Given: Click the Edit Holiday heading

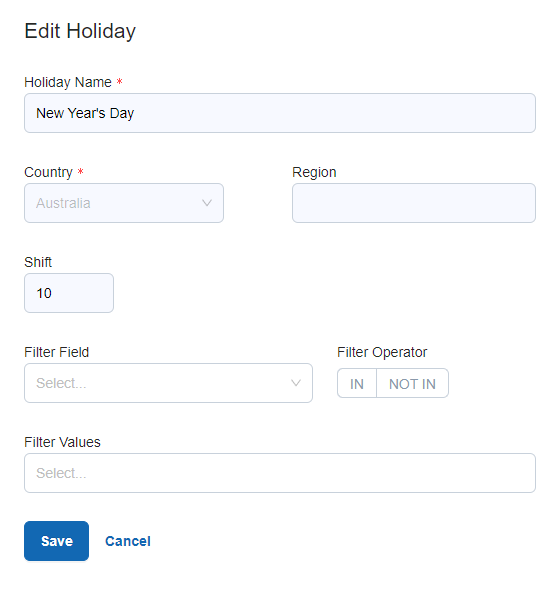Looking at the screenshot, I should [80, 31].
